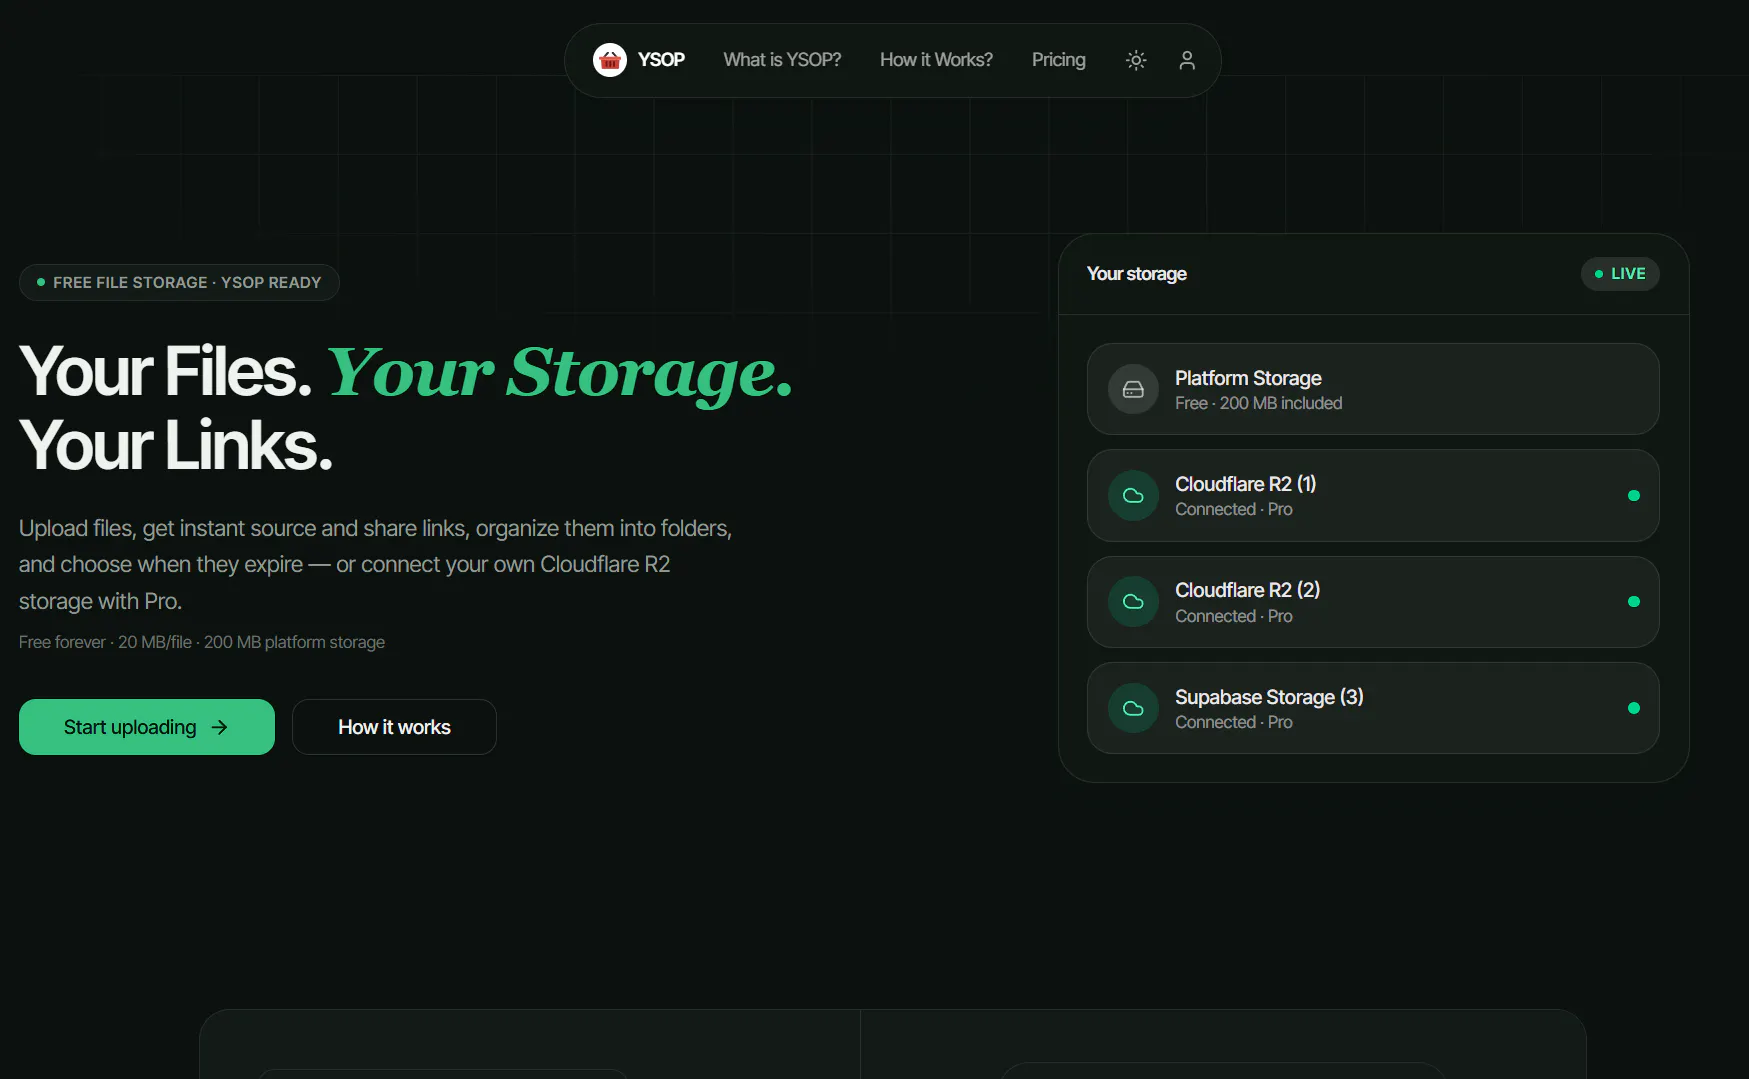Click the arrow on Start uploading
Viewport: 1749px width, 1079px height.
(x=219, y=727)
